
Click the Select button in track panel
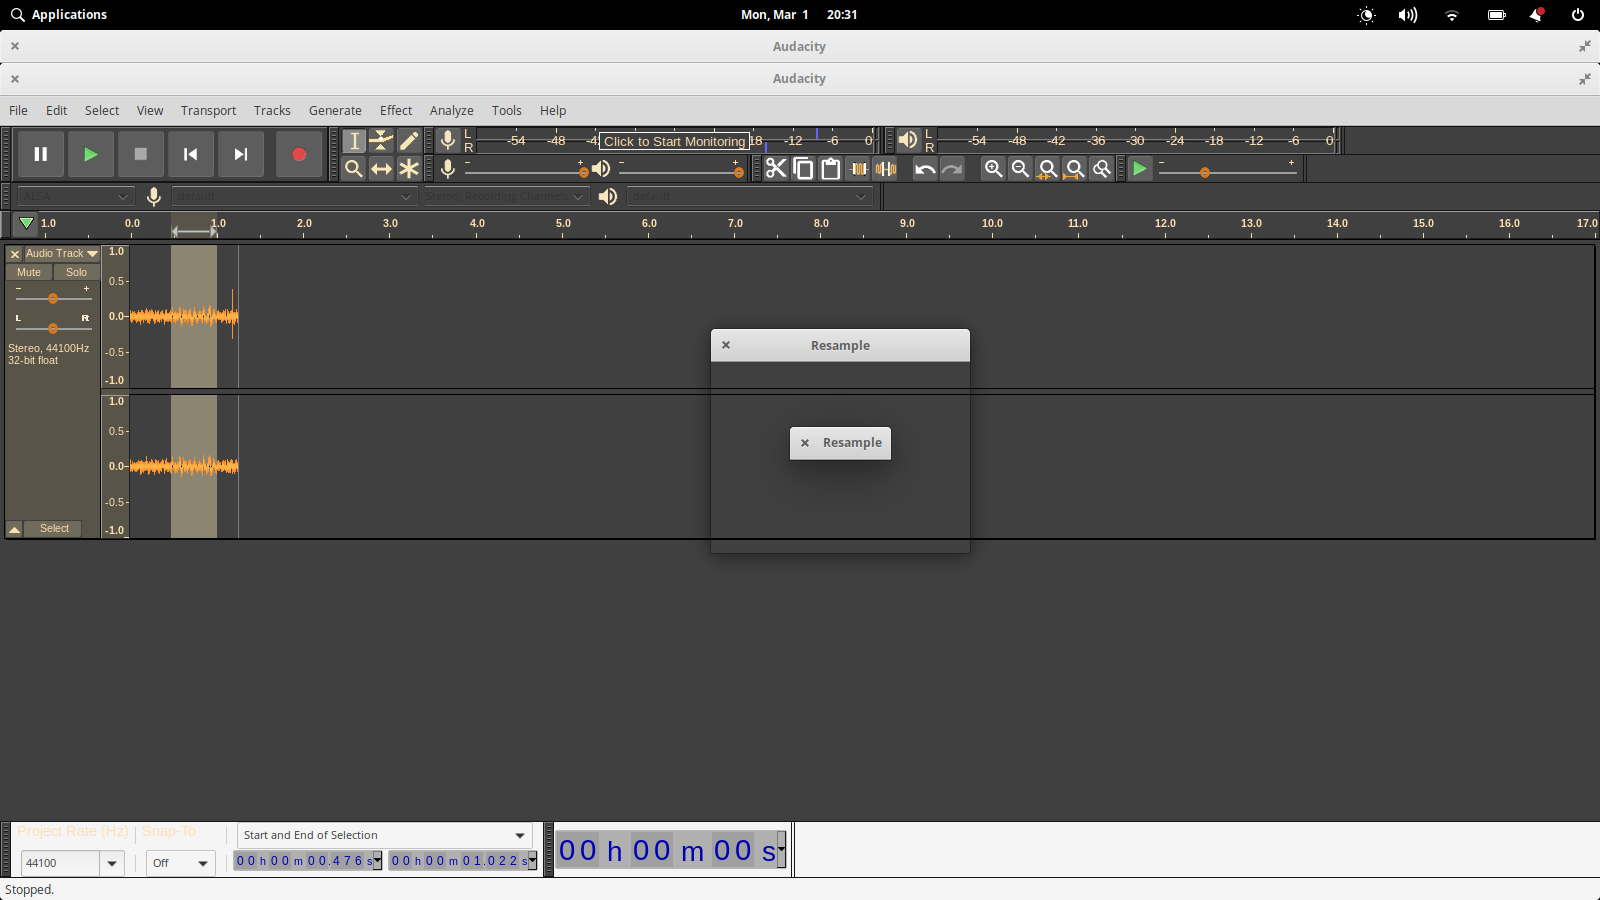54,529
